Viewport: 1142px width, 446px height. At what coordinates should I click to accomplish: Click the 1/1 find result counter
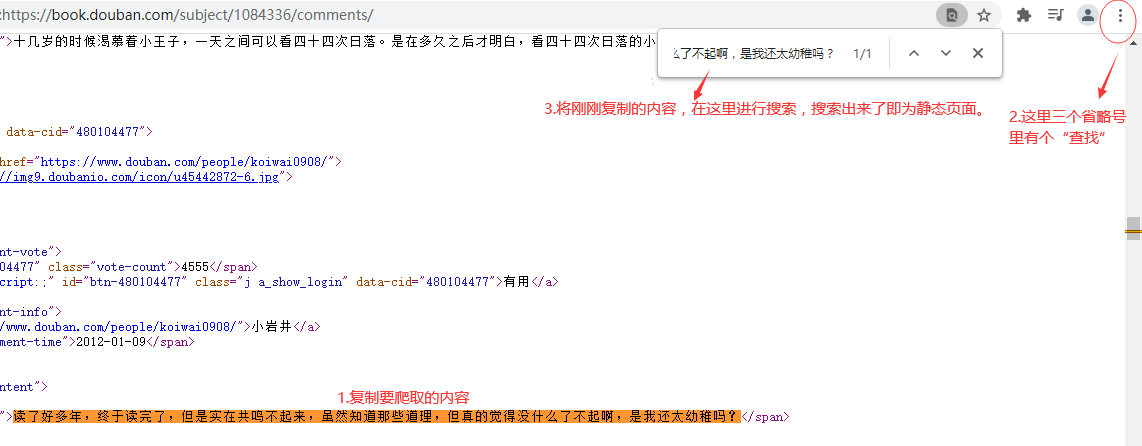point(862,54)
